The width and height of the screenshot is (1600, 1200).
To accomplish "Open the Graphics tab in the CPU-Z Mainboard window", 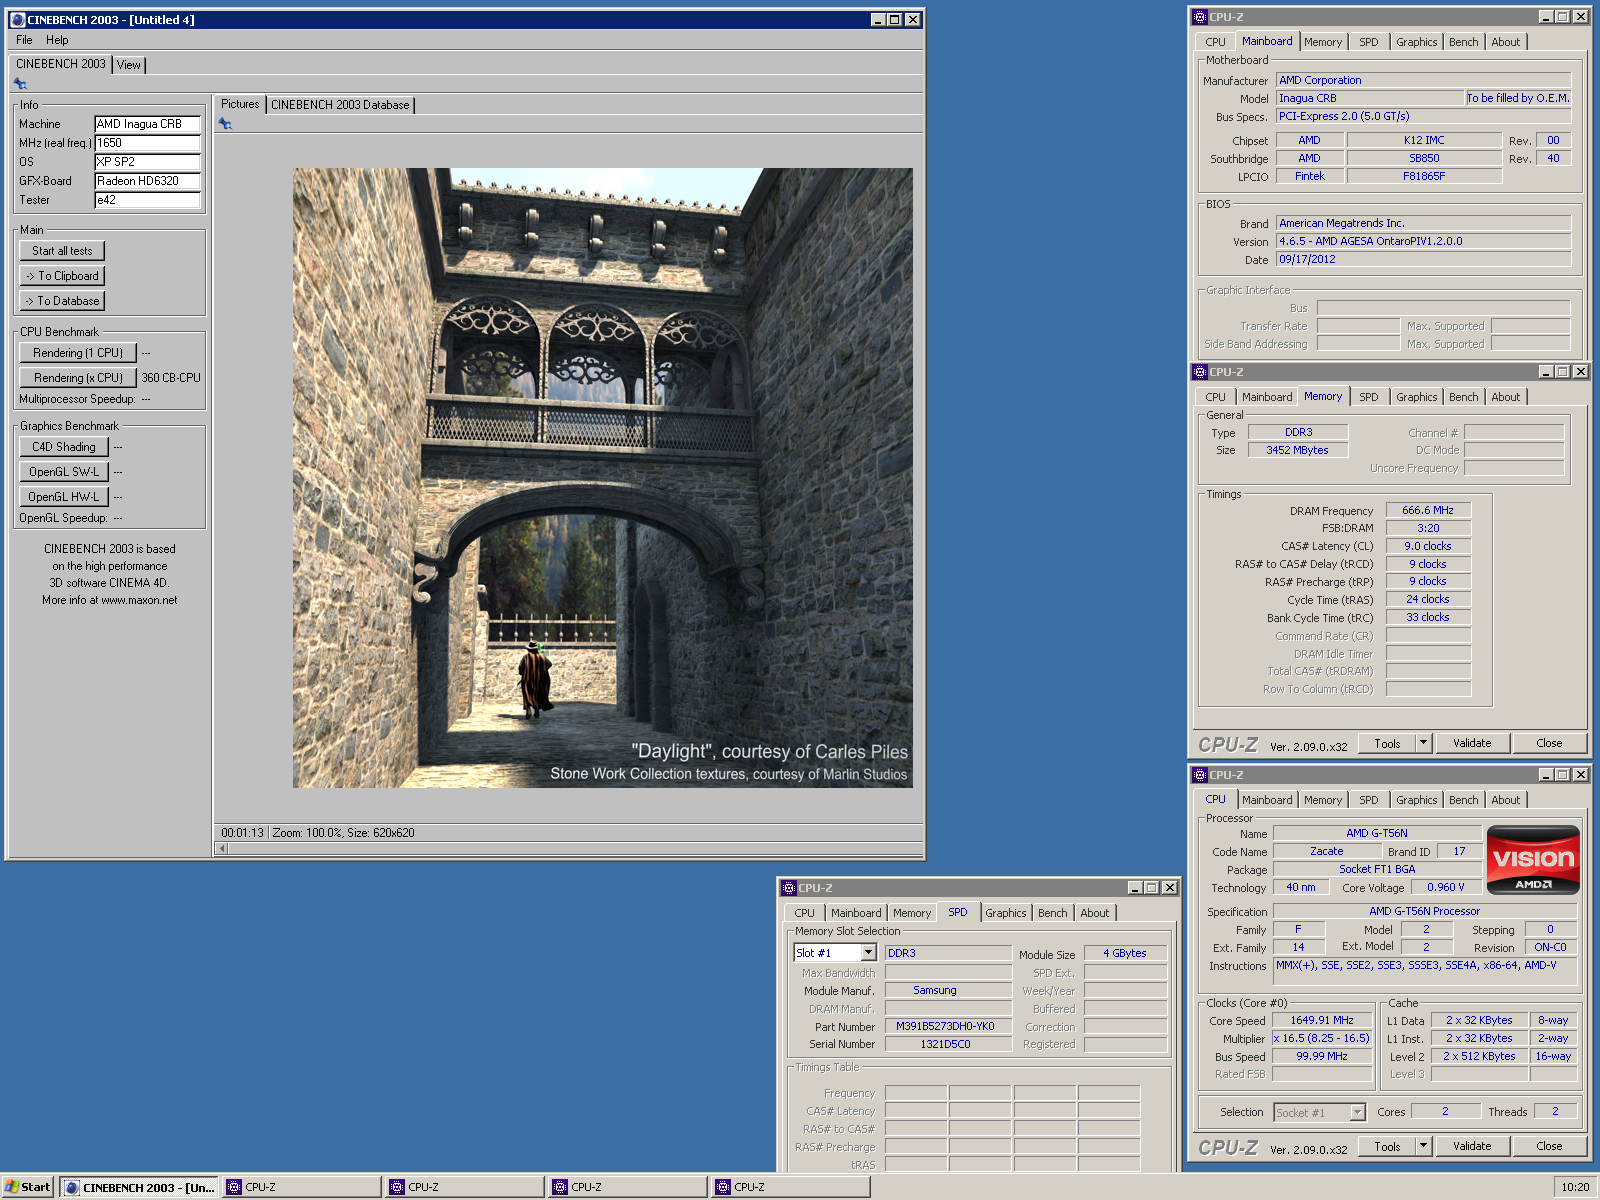I will tap(1416, 42).
